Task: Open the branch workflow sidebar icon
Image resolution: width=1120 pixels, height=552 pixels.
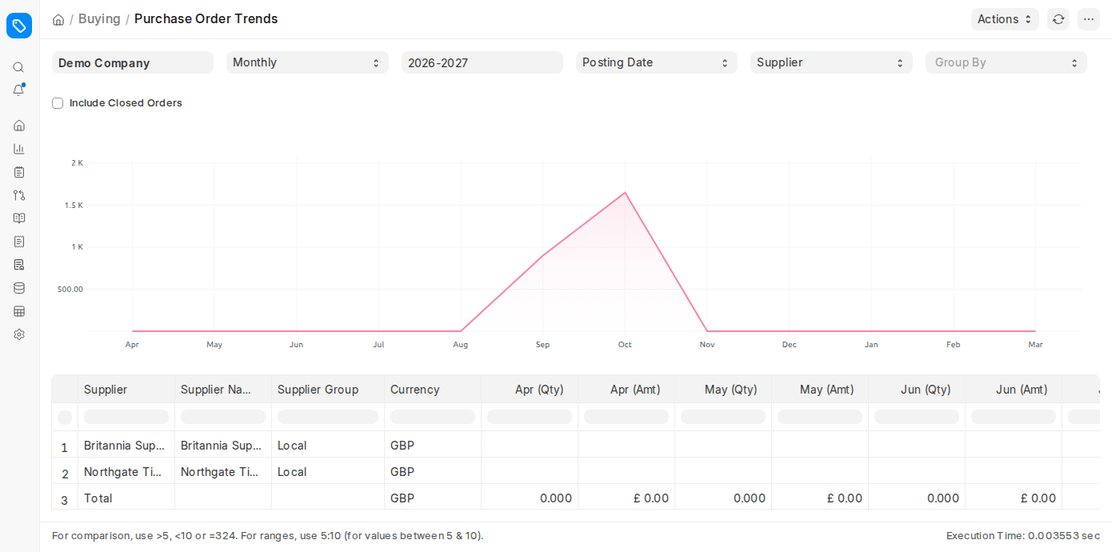Action: point(19,195)
